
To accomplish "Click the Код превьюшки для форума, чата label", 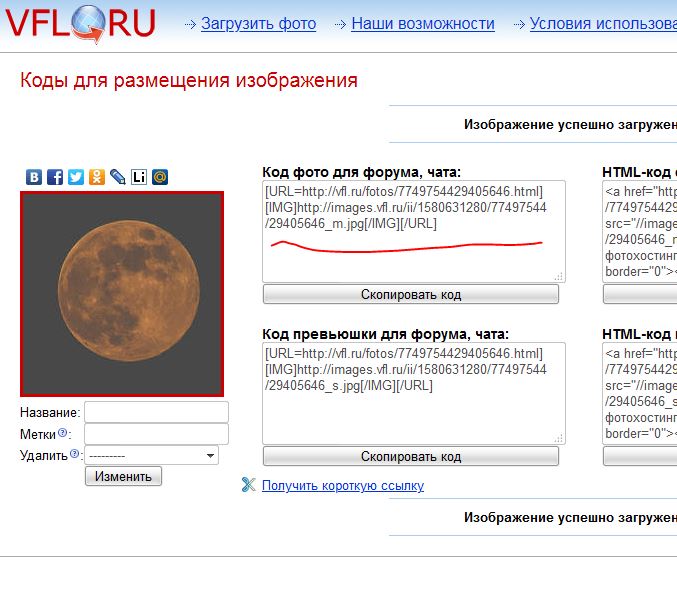I will [x=386, y=334].
